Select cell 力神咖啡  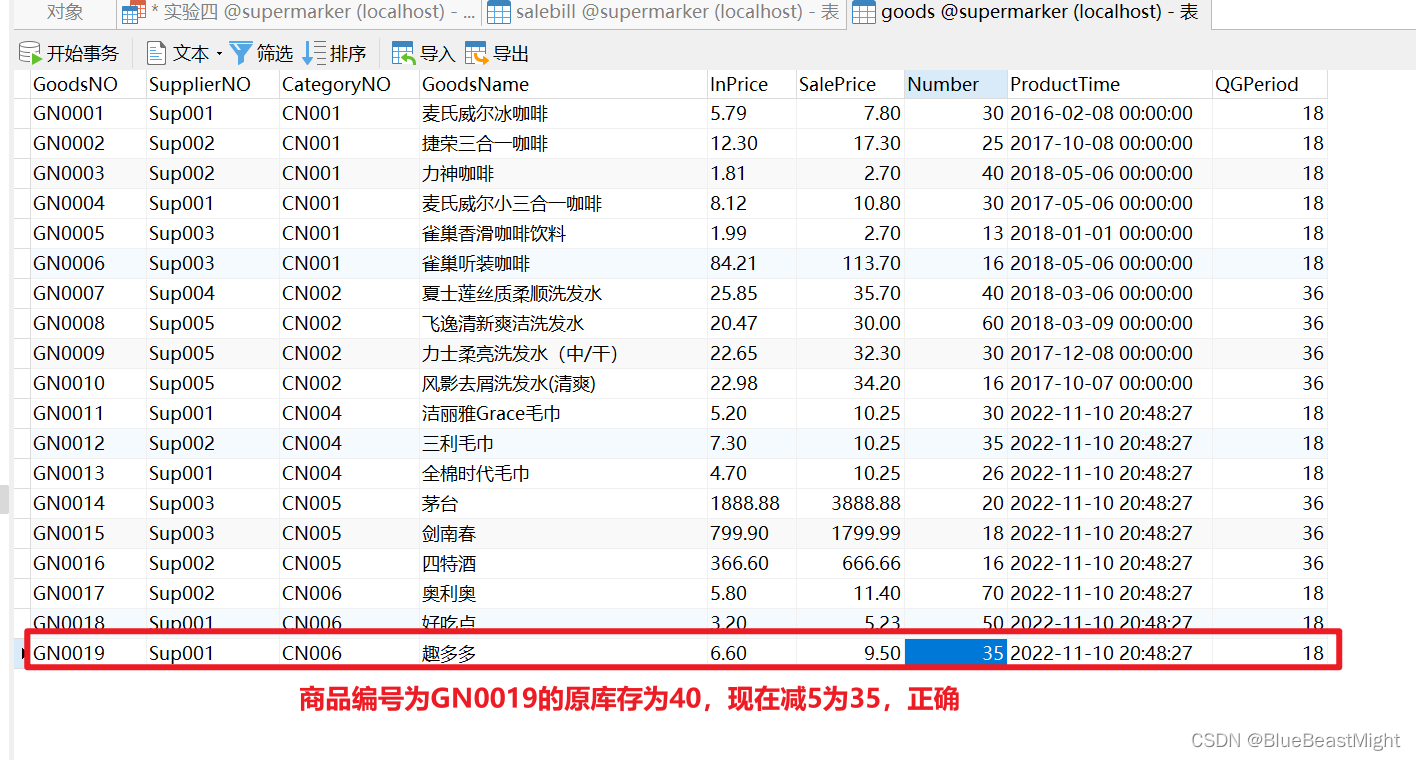[x=563, y=173]
